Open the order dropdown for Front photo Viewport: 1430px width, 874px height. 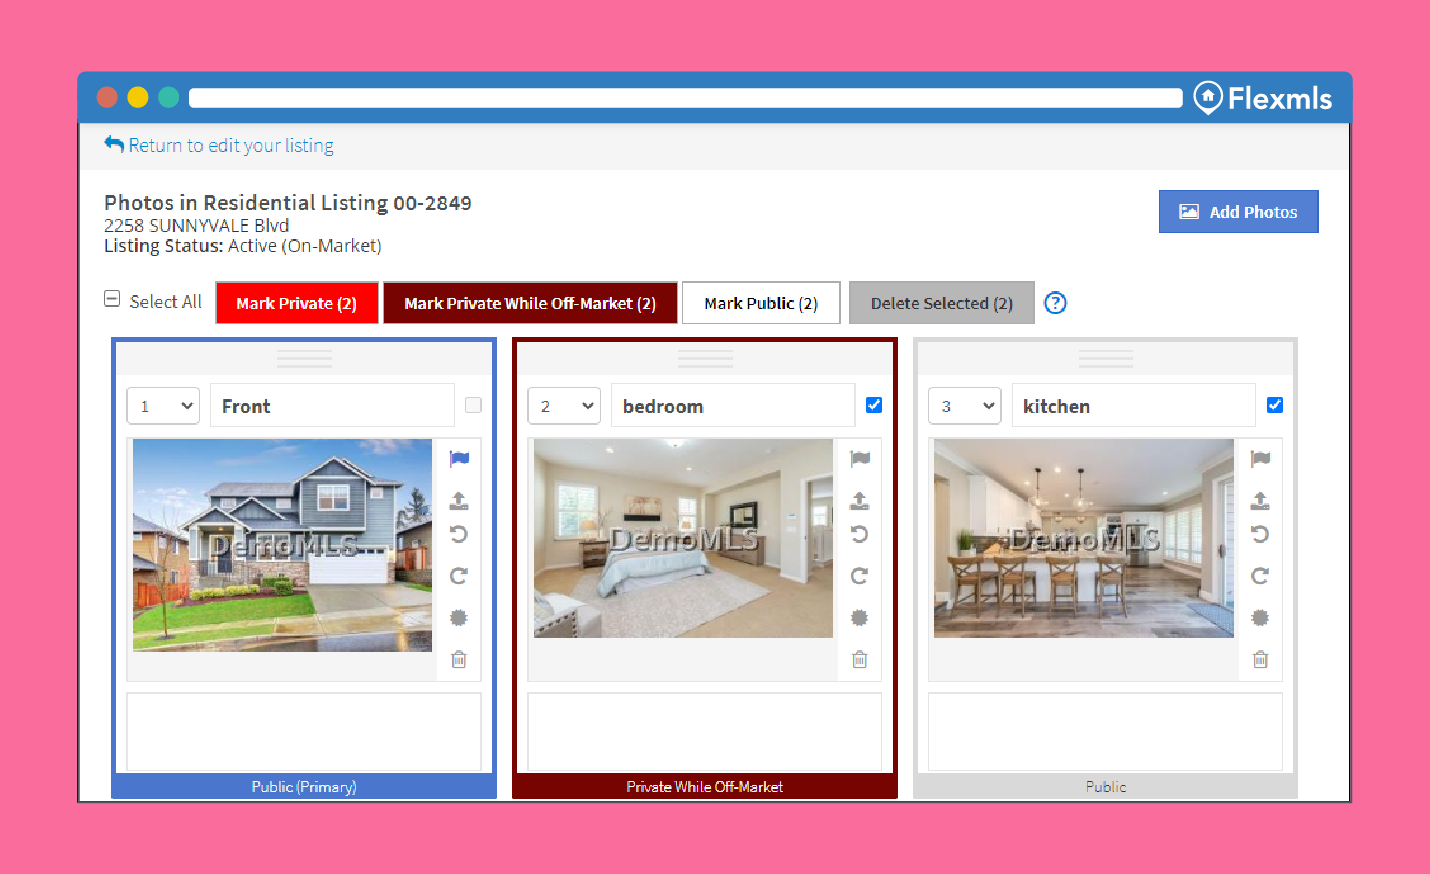tap(163, 406)
